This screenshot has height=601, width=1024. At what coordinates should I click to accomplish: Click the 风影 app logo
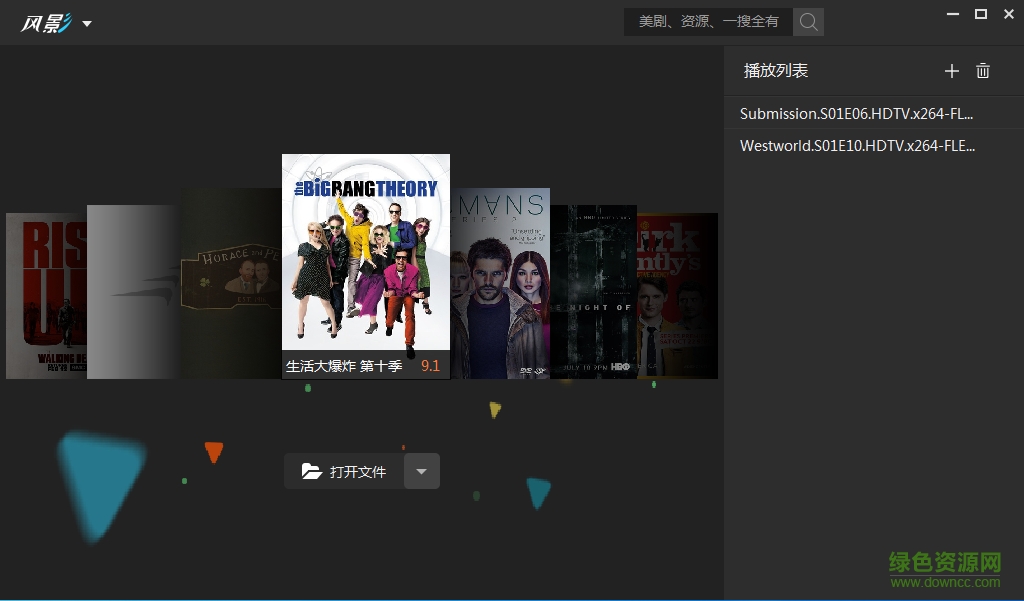coord(45,24)
